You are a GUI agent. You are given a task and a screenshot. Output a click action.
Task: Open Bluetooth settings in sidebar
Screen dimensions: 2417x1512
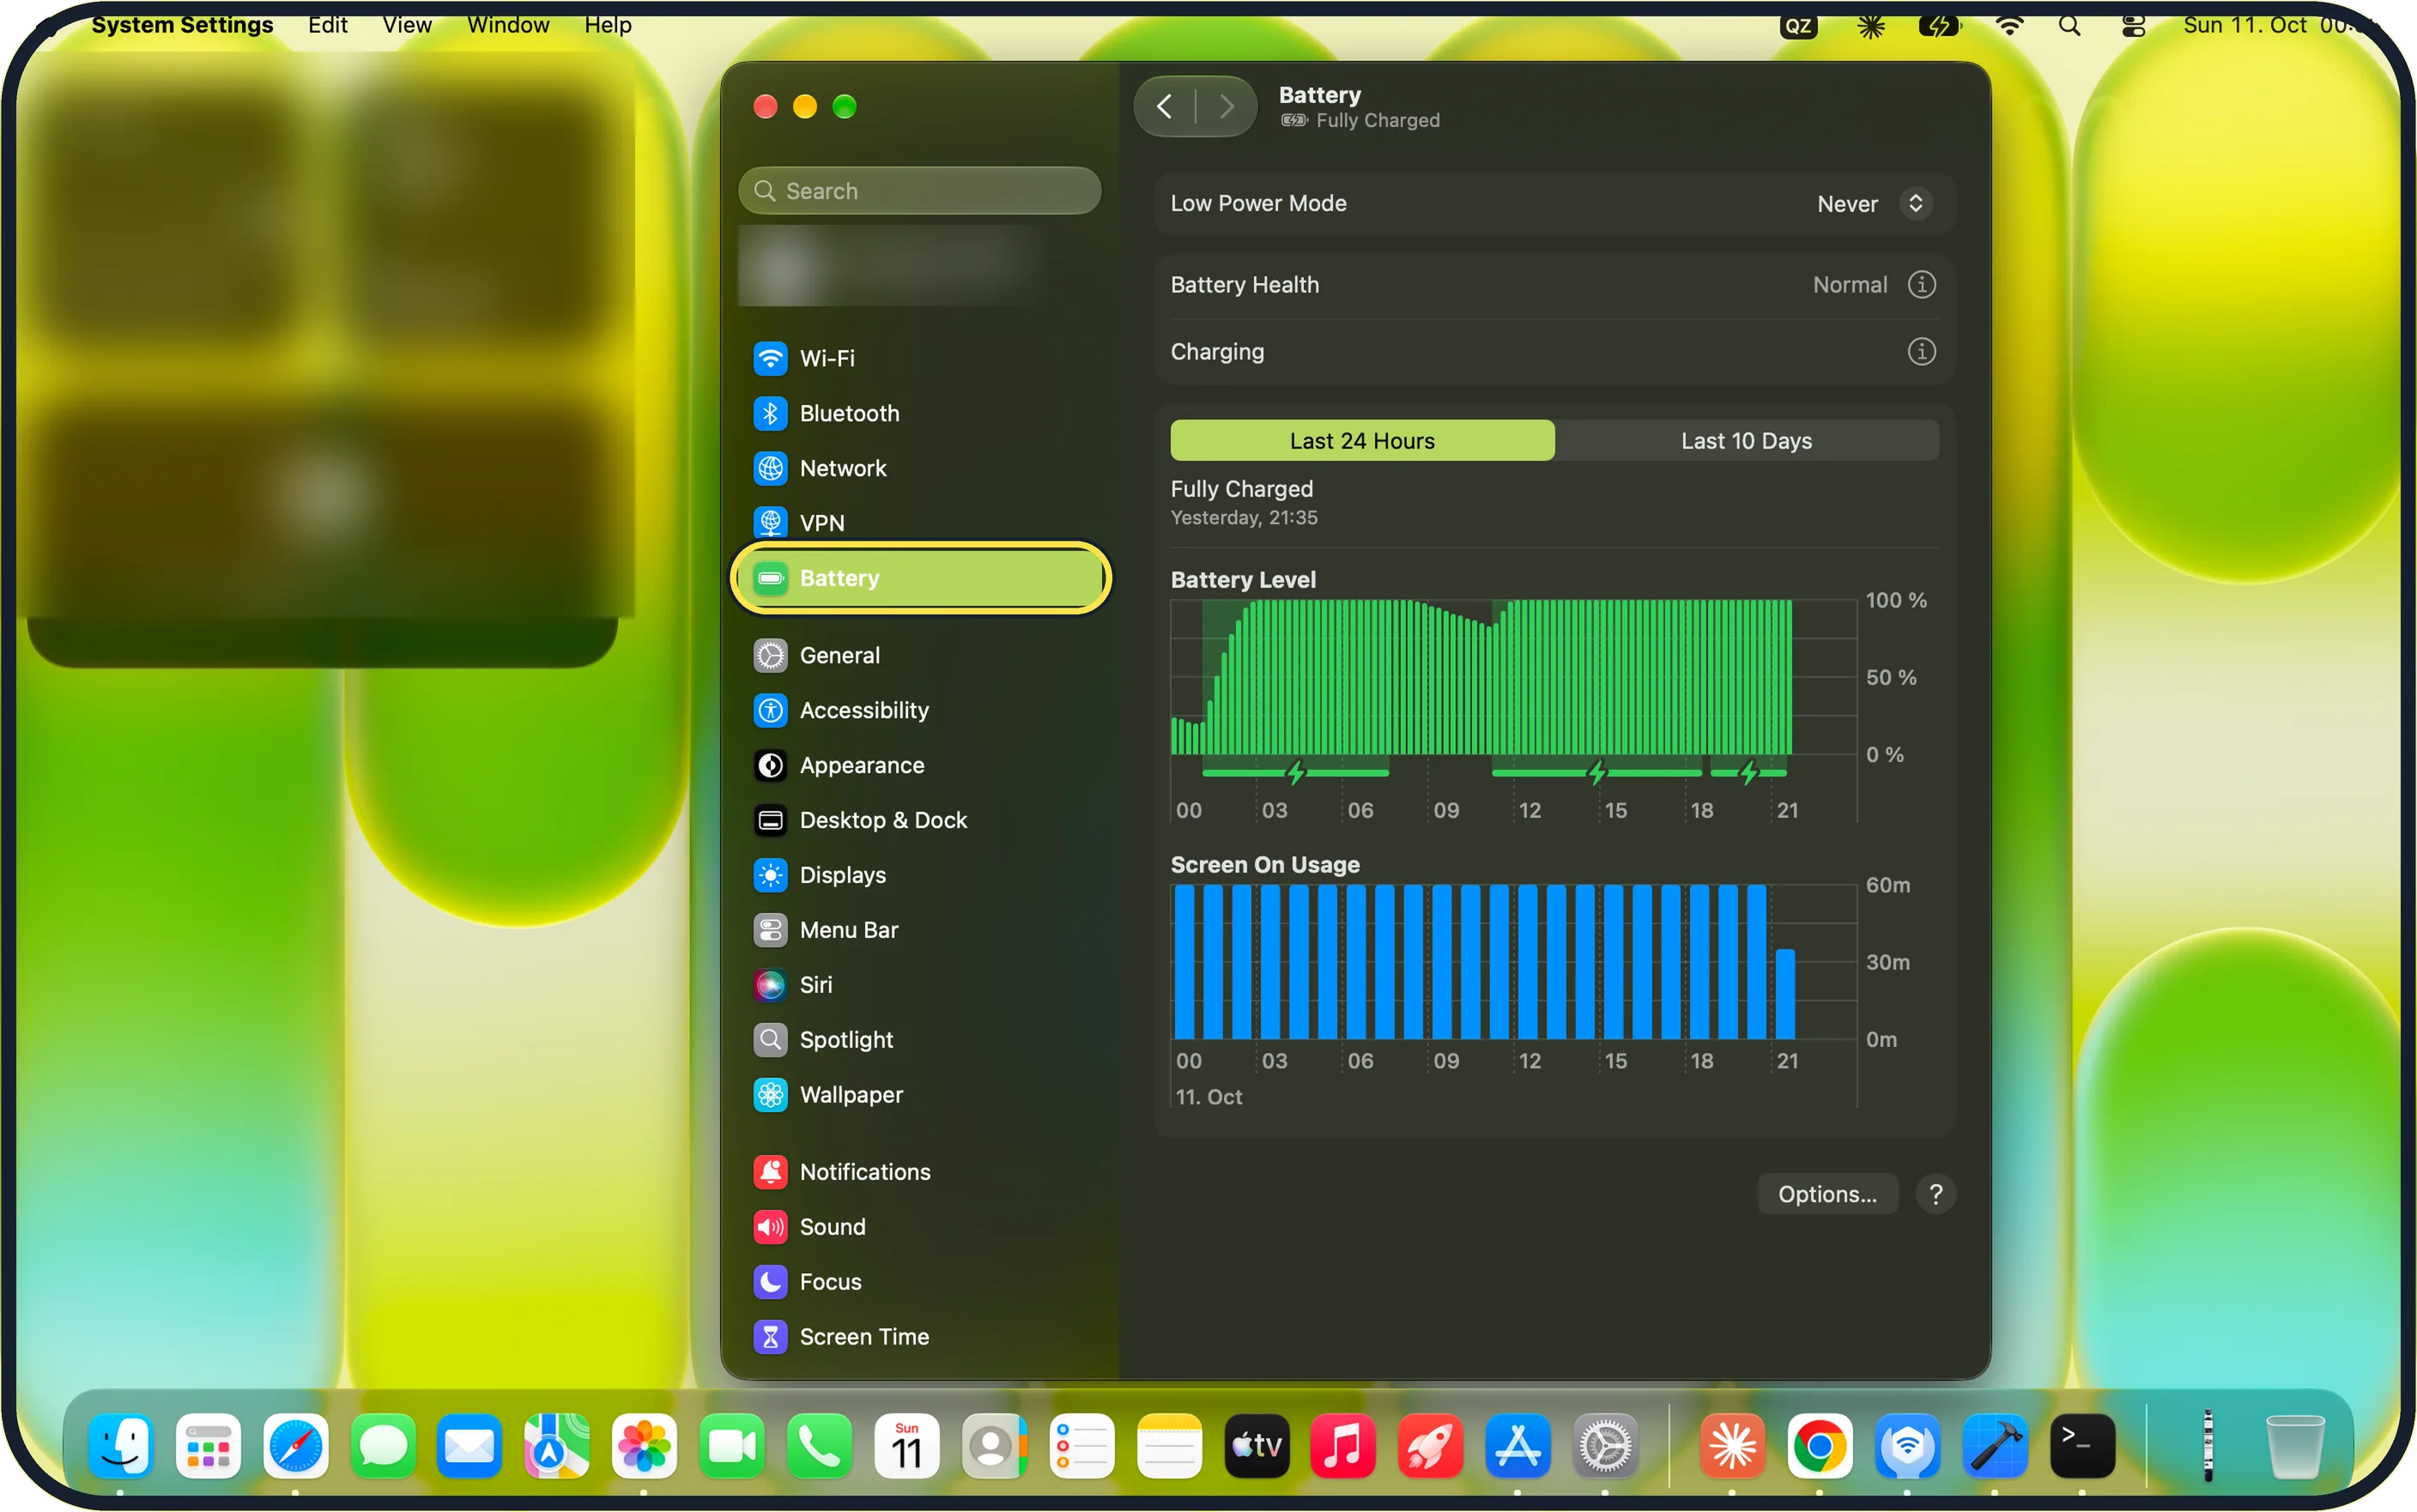coord(919,413)
